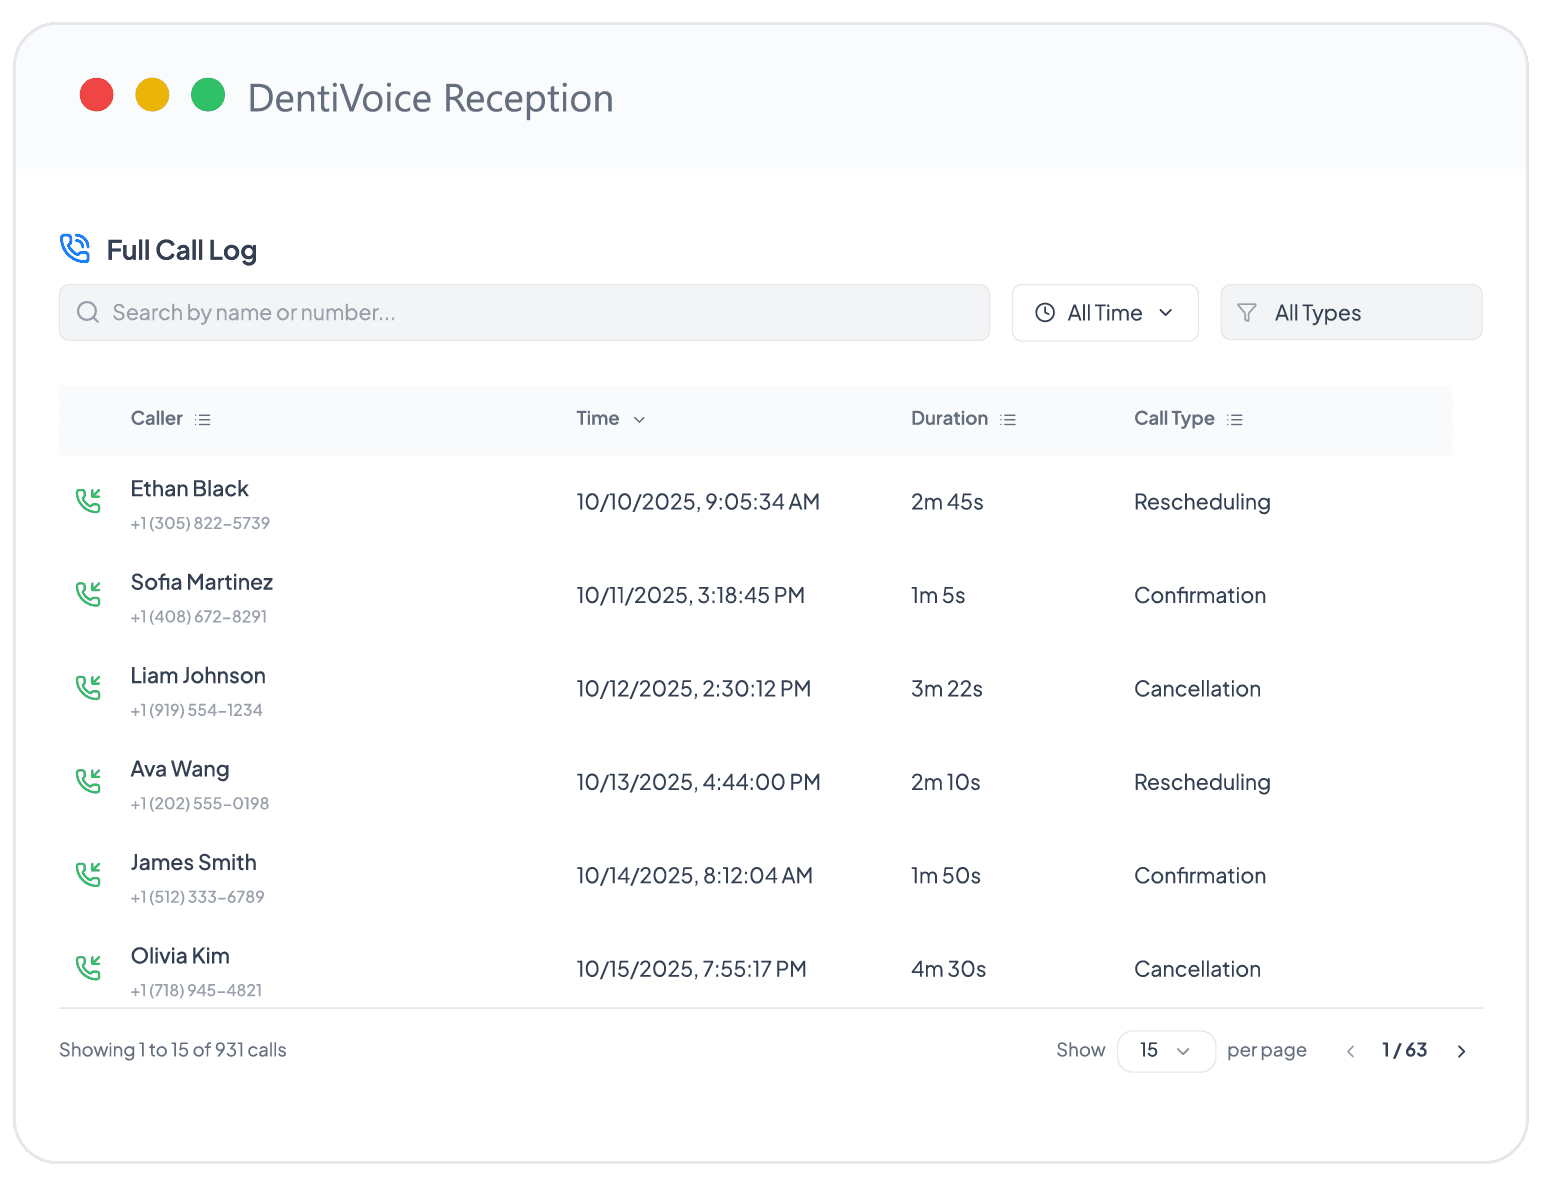1542x1190 pixels.
Task: Click the incoming call icon beside James Smith
Action: click(x=89, y=872)
